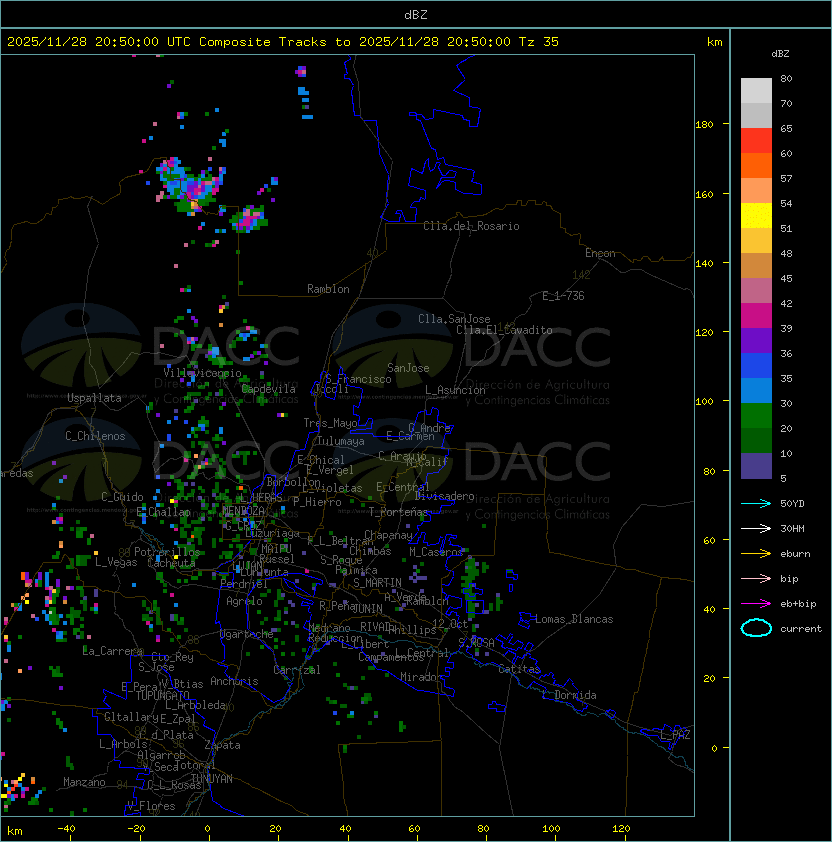The image size is (832, 842).
Task: Click the Catitas place label
Action: 519,669
